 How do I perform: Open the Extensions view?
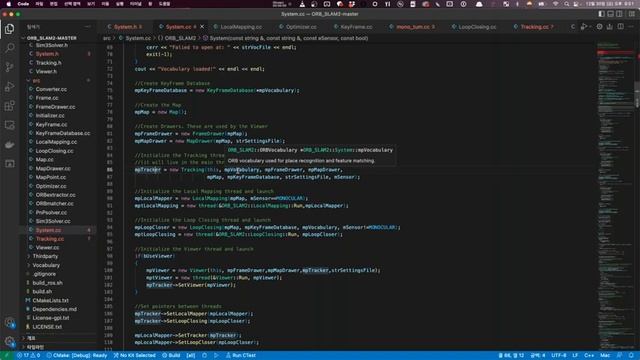tap(9, 106)
